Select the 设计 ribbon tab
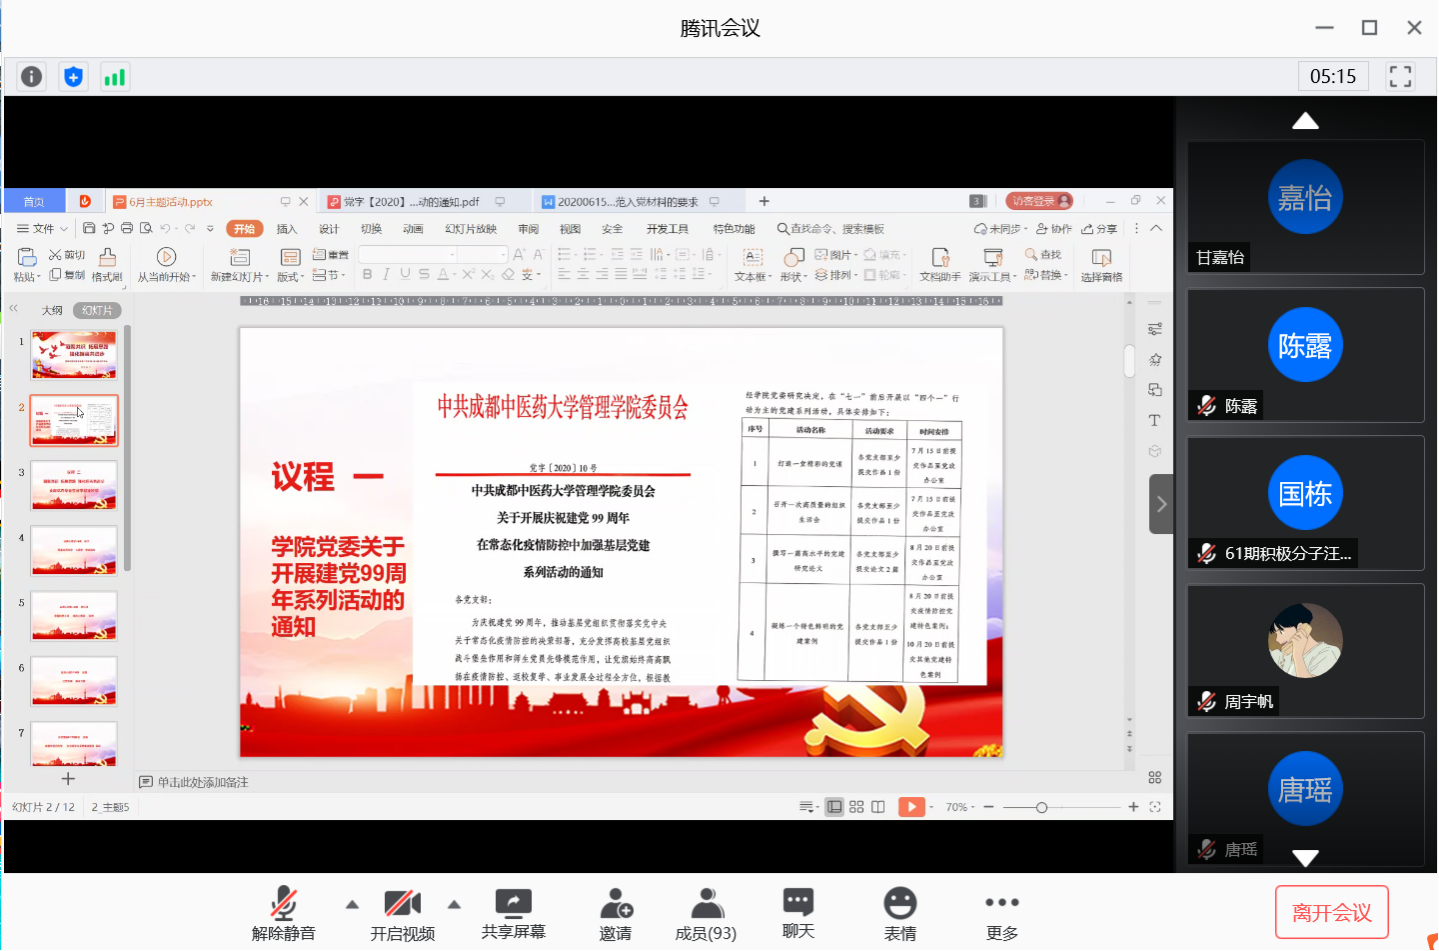Screen dimensions: 1439x951 [x=329, y=229]
